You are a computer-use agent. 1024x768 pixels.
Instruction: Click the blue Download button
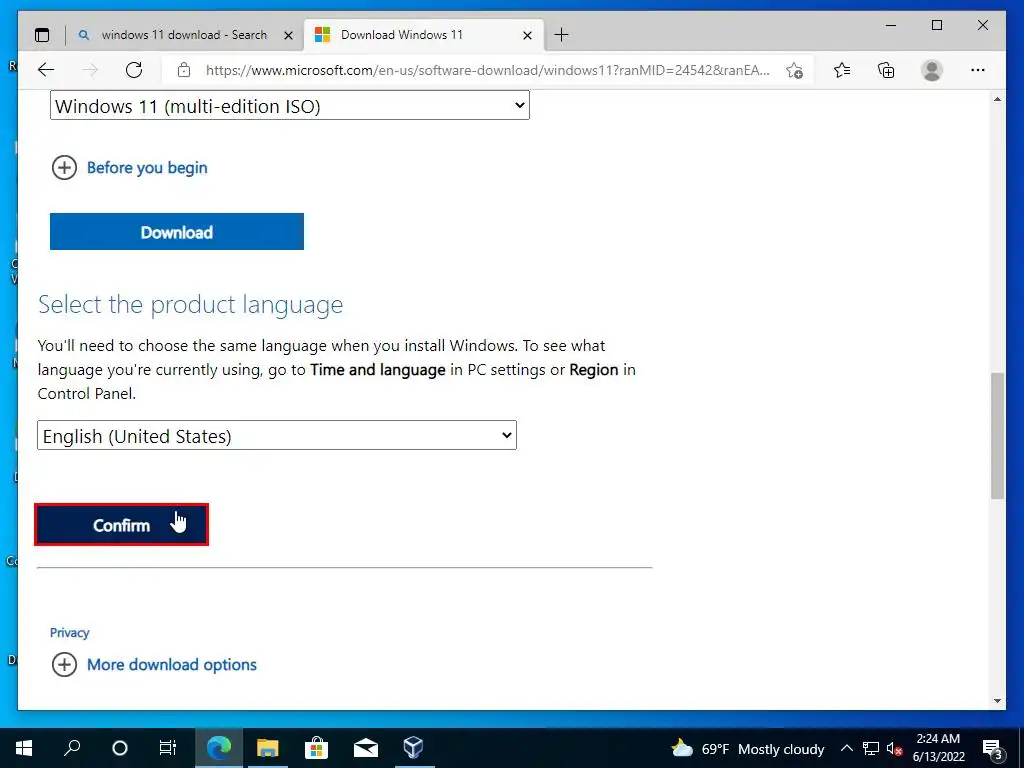coord(176,232)
